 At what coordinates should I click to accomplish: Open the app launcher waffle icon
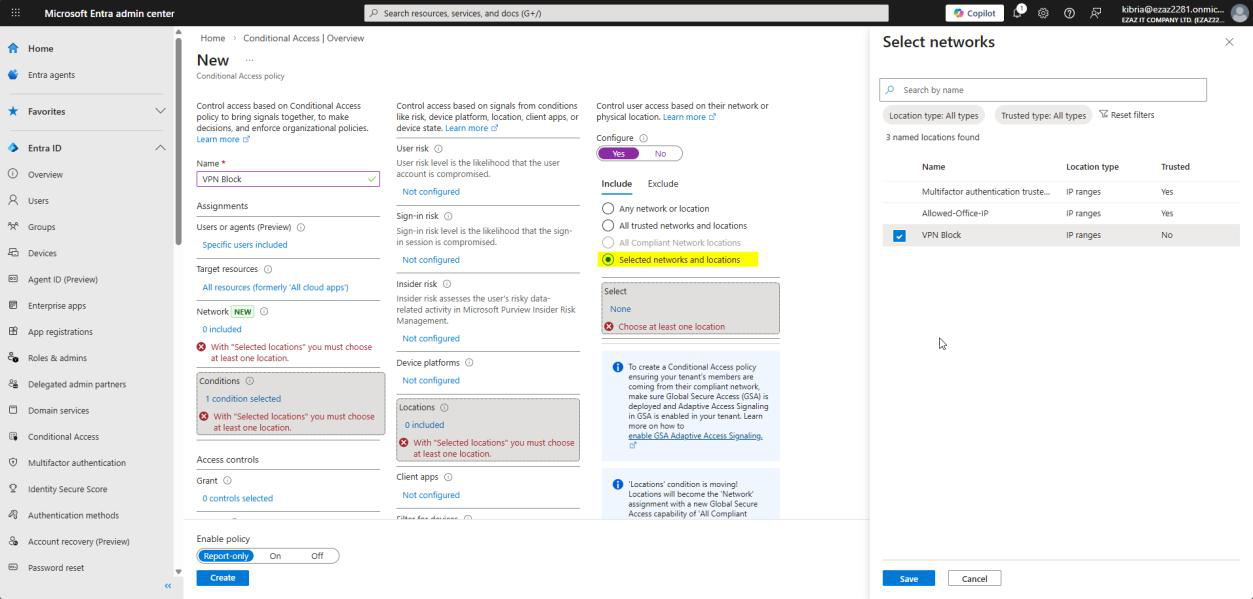click(15, 13)
